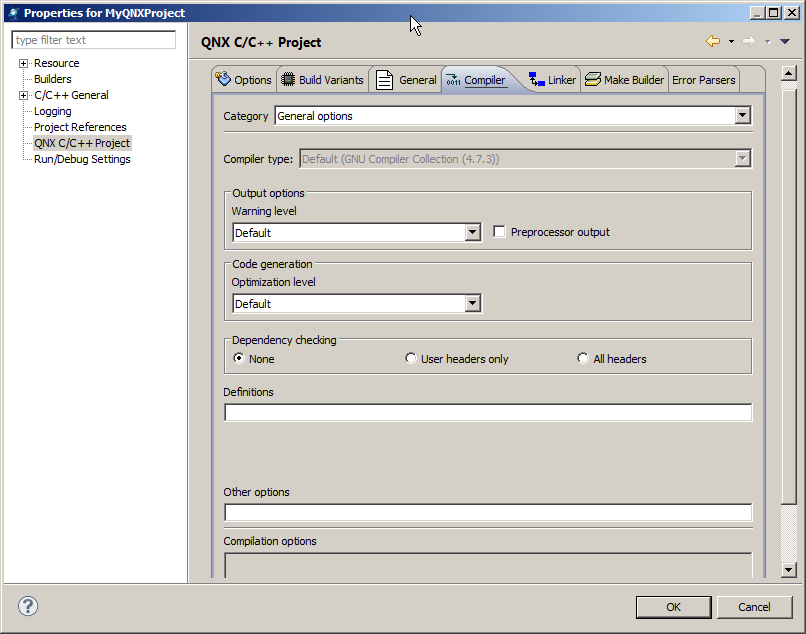Switch to the General tab
This screenshot has height=634, width=806.
point(406,80)
